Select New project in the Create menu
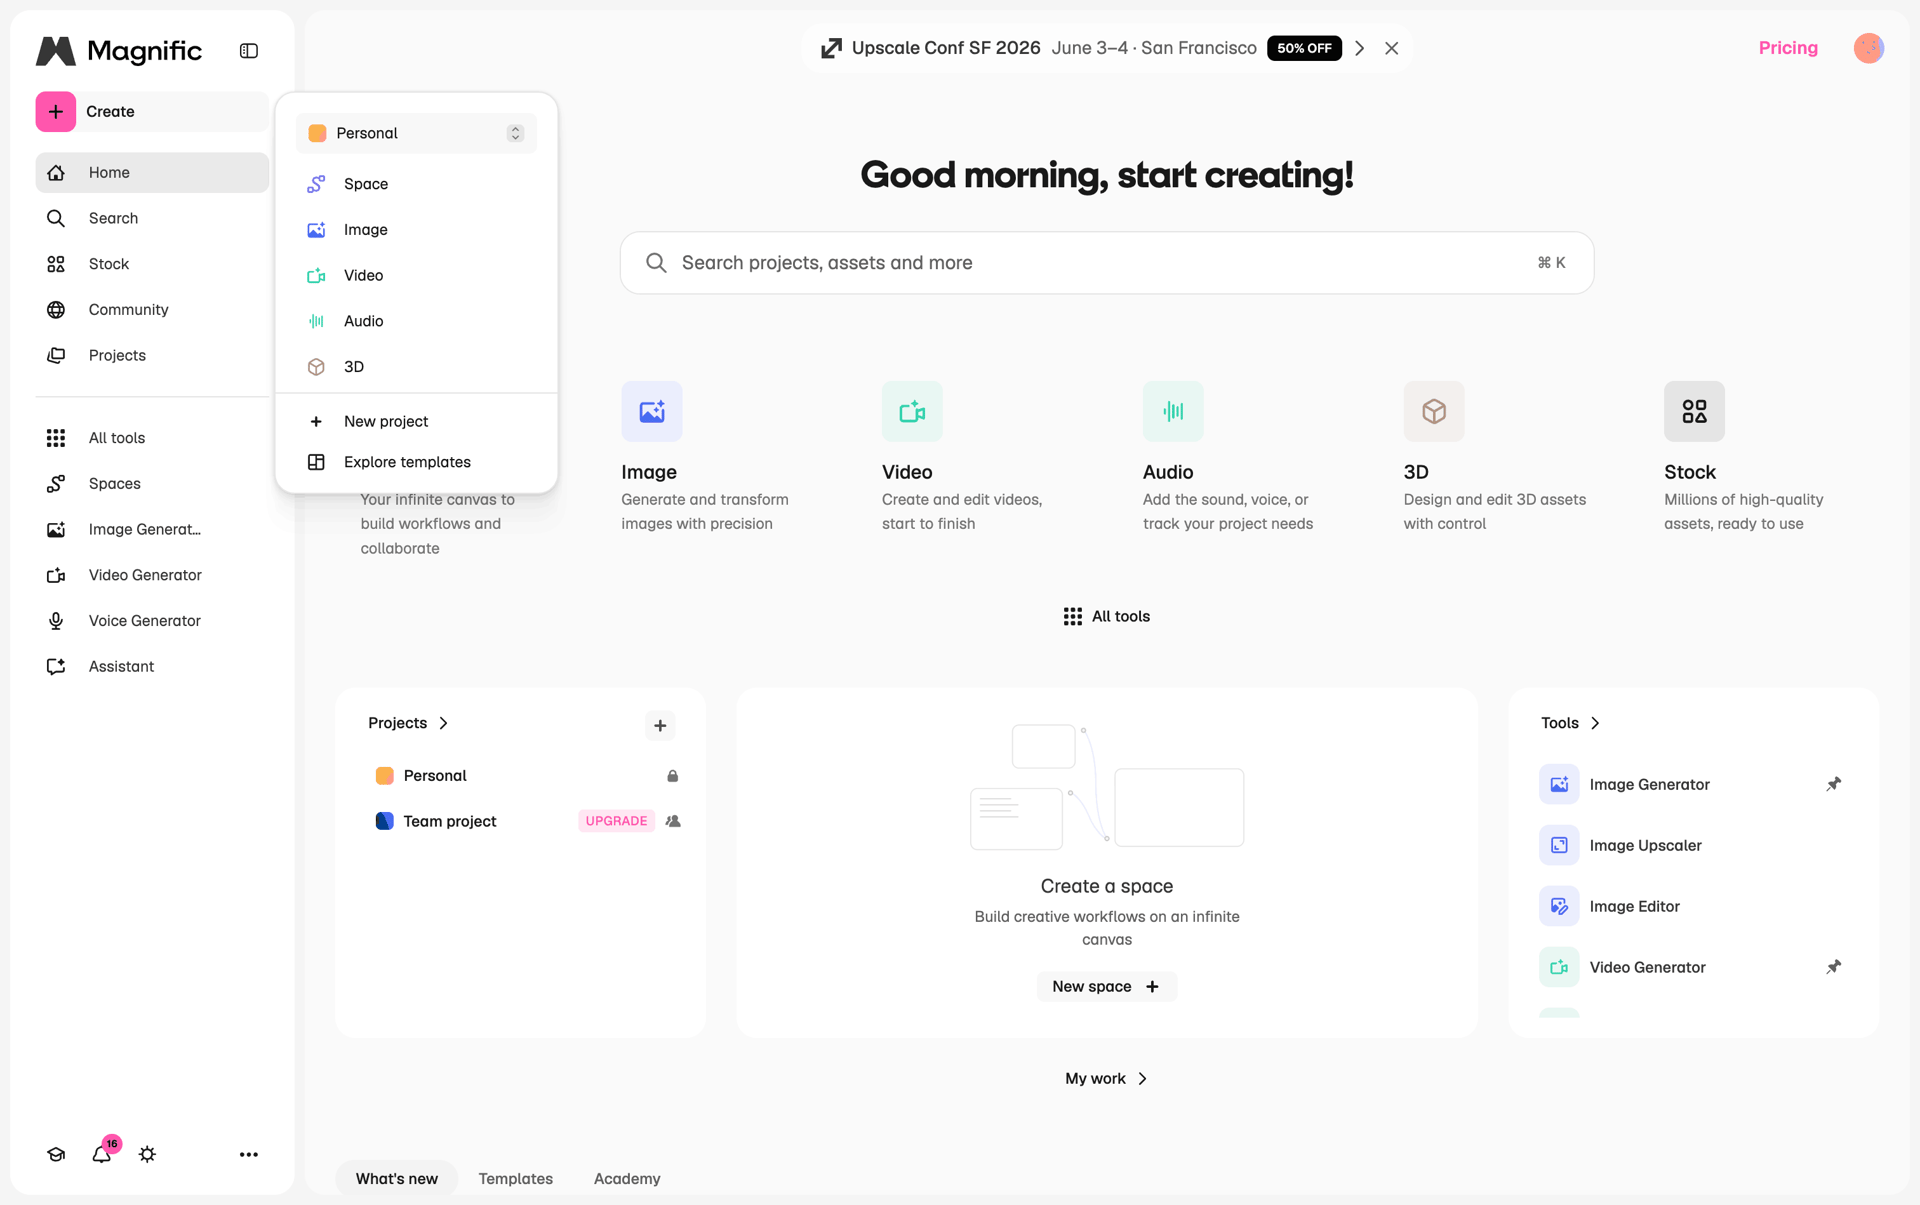 coord(416,421)
